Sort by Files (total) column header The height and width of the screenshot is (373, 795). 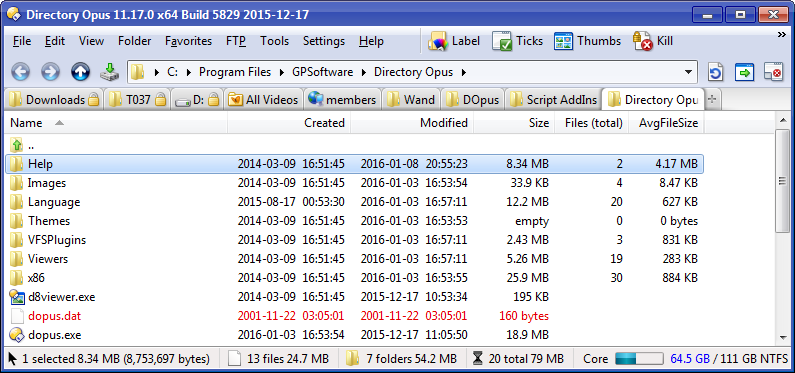tap(591, 123)
